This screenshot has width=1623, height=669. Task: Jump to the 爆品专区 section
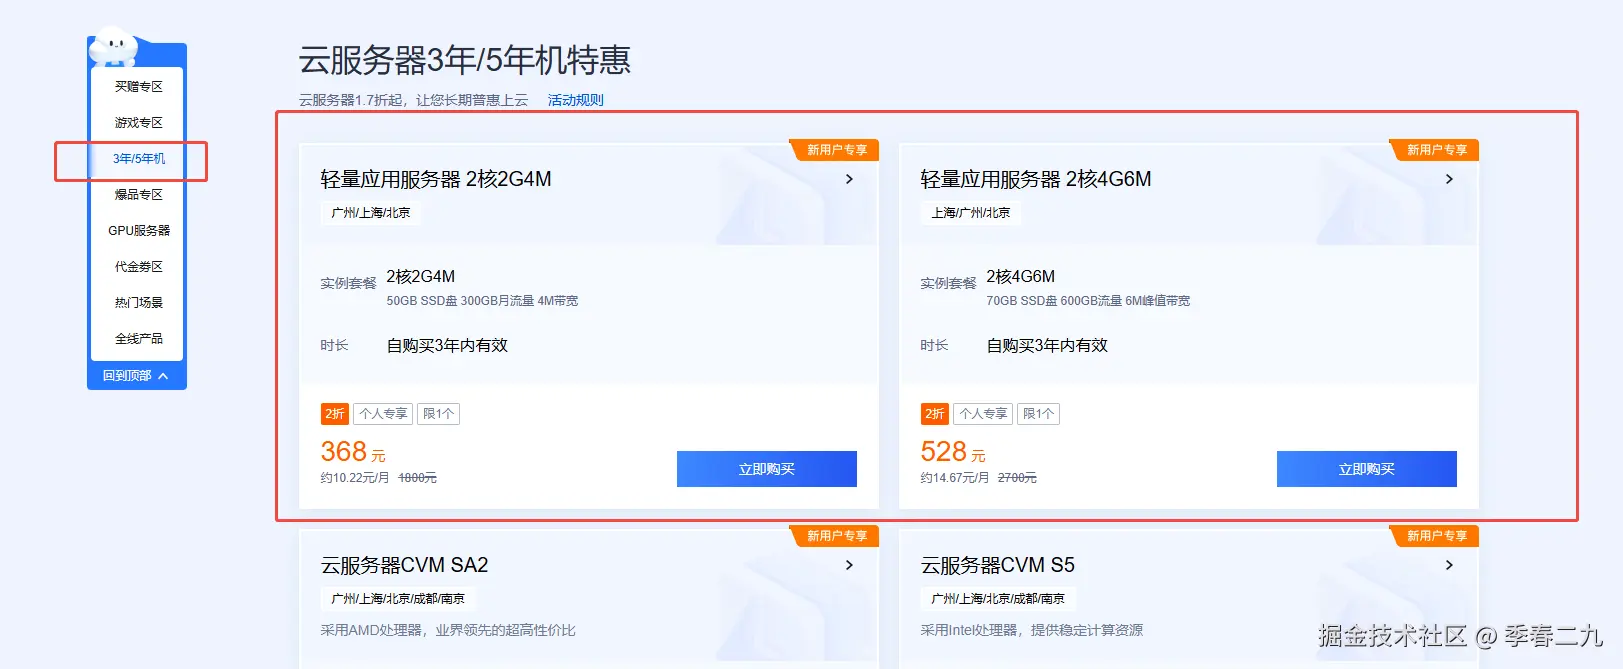[138, 195]
